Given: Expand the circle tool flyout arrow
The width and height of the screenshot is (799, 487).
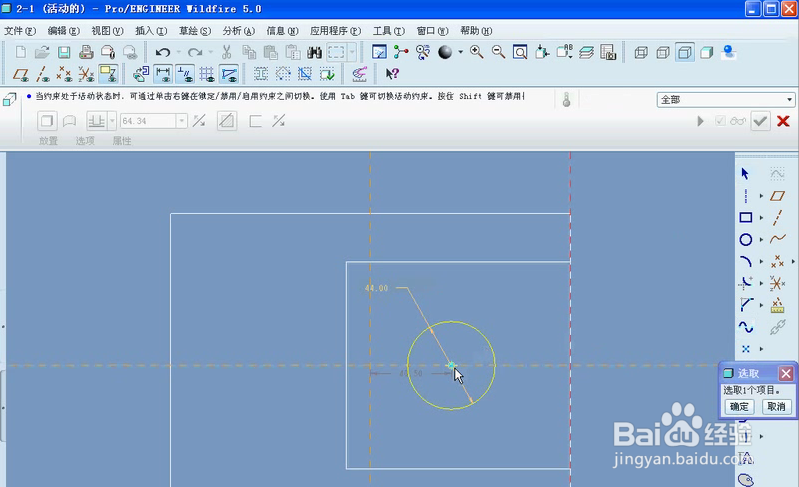Looking at the screenshot, I should [x=761, y=239].
